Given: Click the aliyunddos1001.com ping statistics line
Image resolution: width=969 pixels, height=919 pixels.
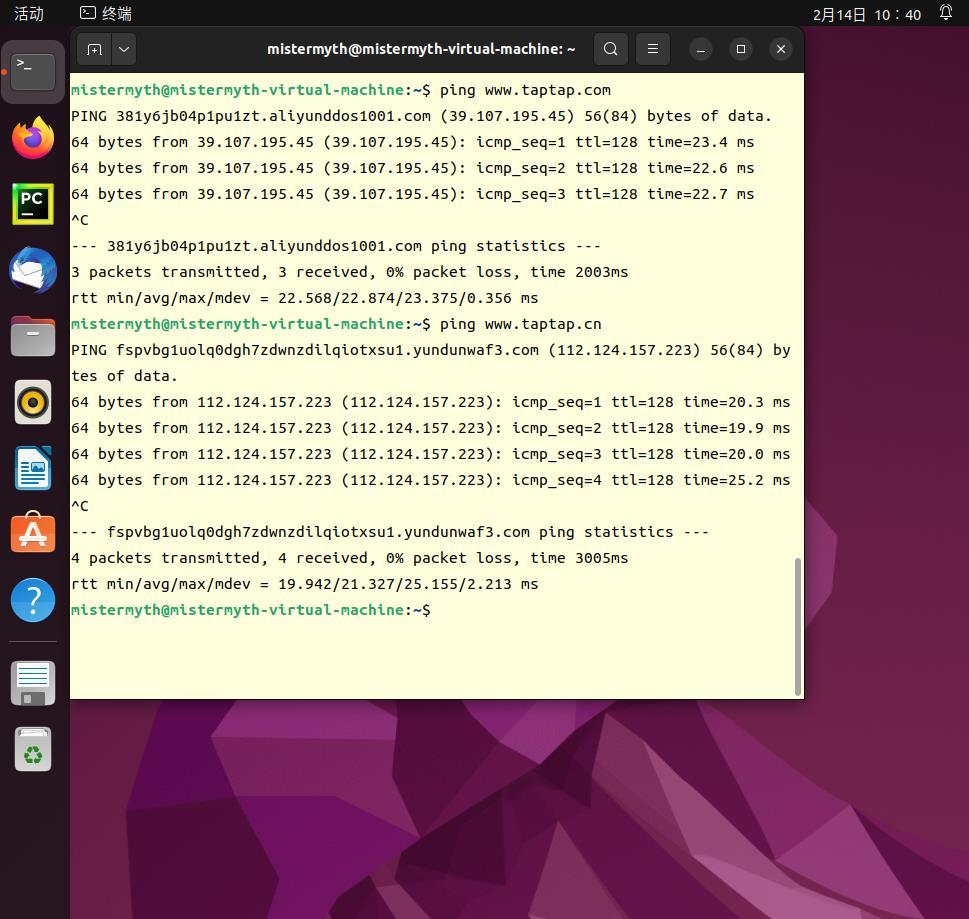Looking at the screenshot, I should click(336, 246).
